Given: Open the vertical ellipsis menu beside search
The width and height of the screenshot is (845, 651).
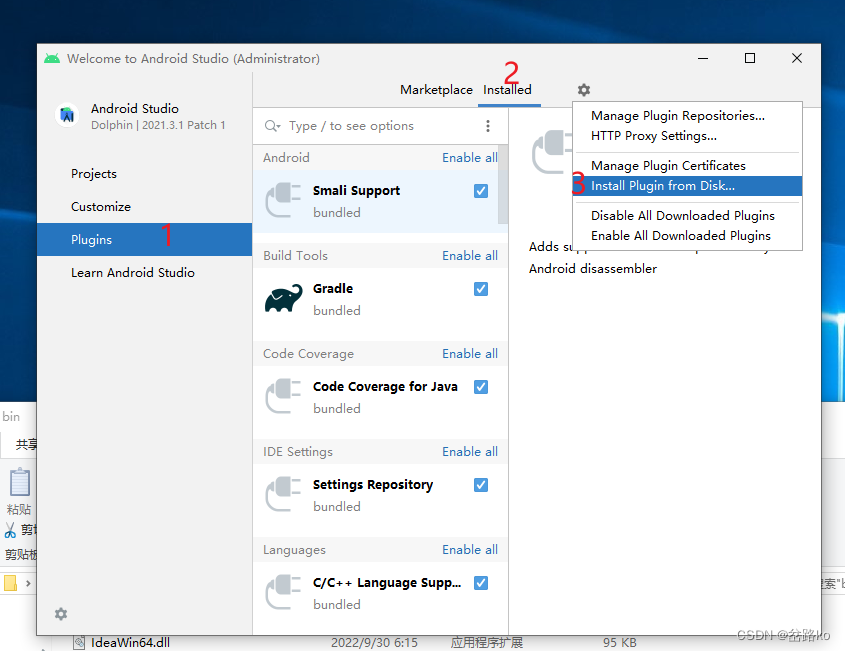Looking at the screenshot, I should click(488, 125).
